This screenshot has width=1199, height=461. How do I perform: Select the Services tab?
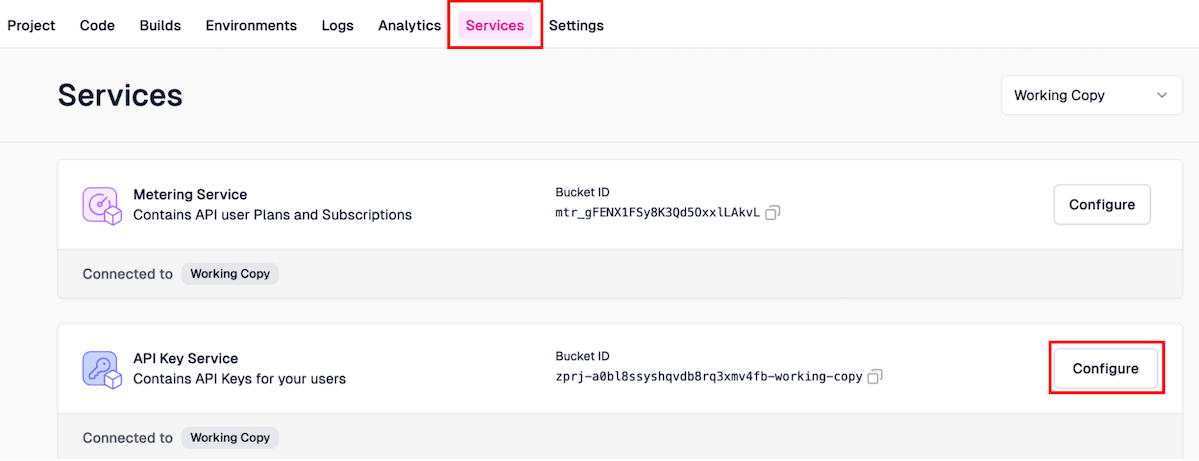tap(495, 25)
